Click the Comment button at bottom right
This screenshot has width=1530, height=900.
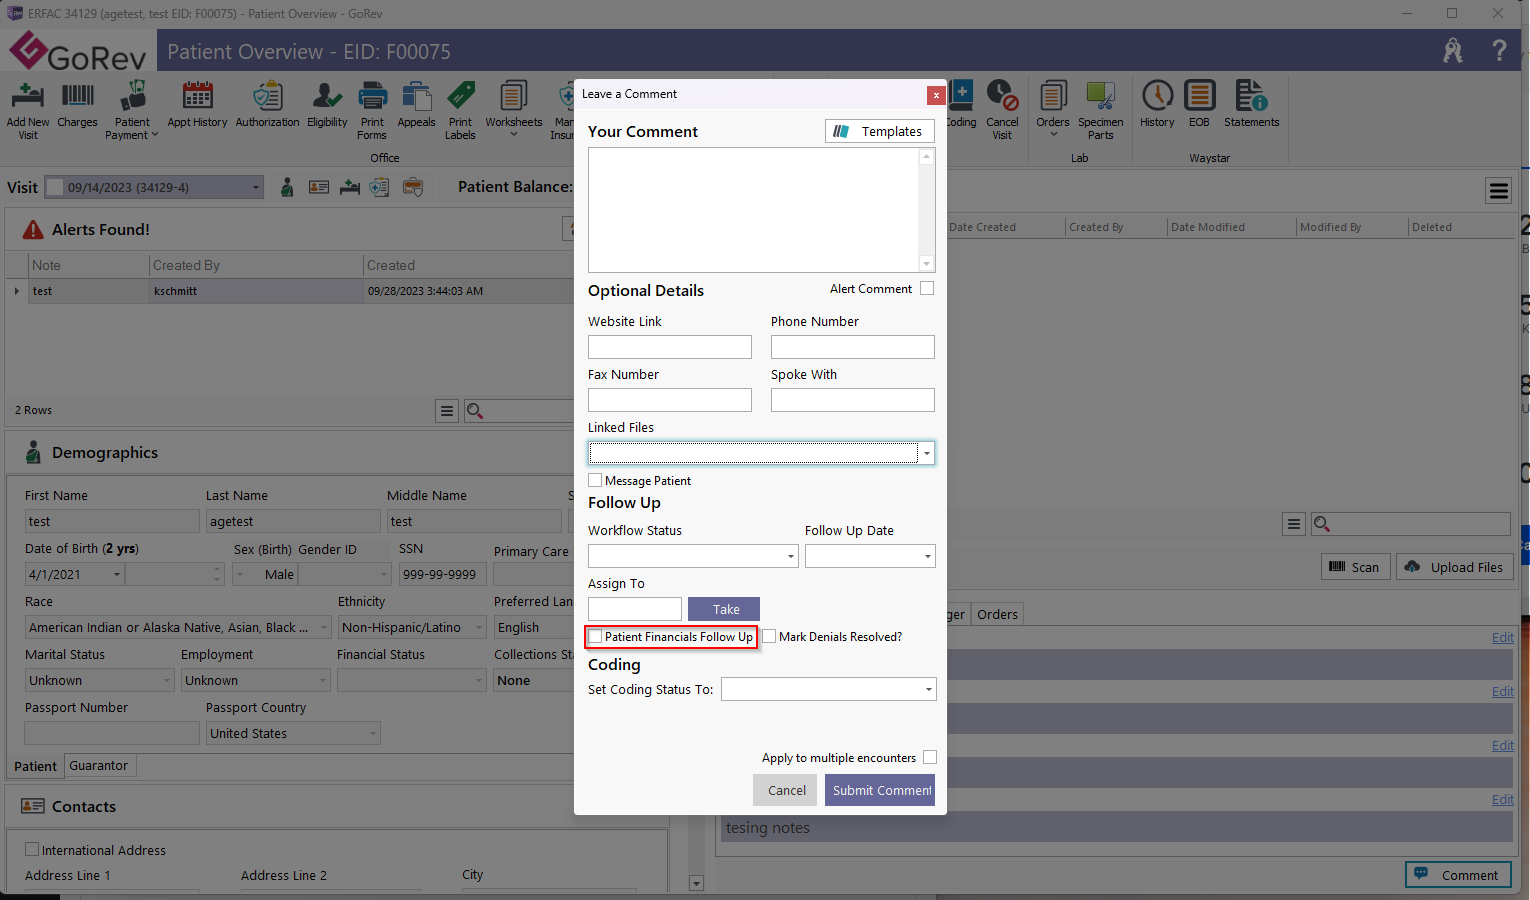(1458, 875)
